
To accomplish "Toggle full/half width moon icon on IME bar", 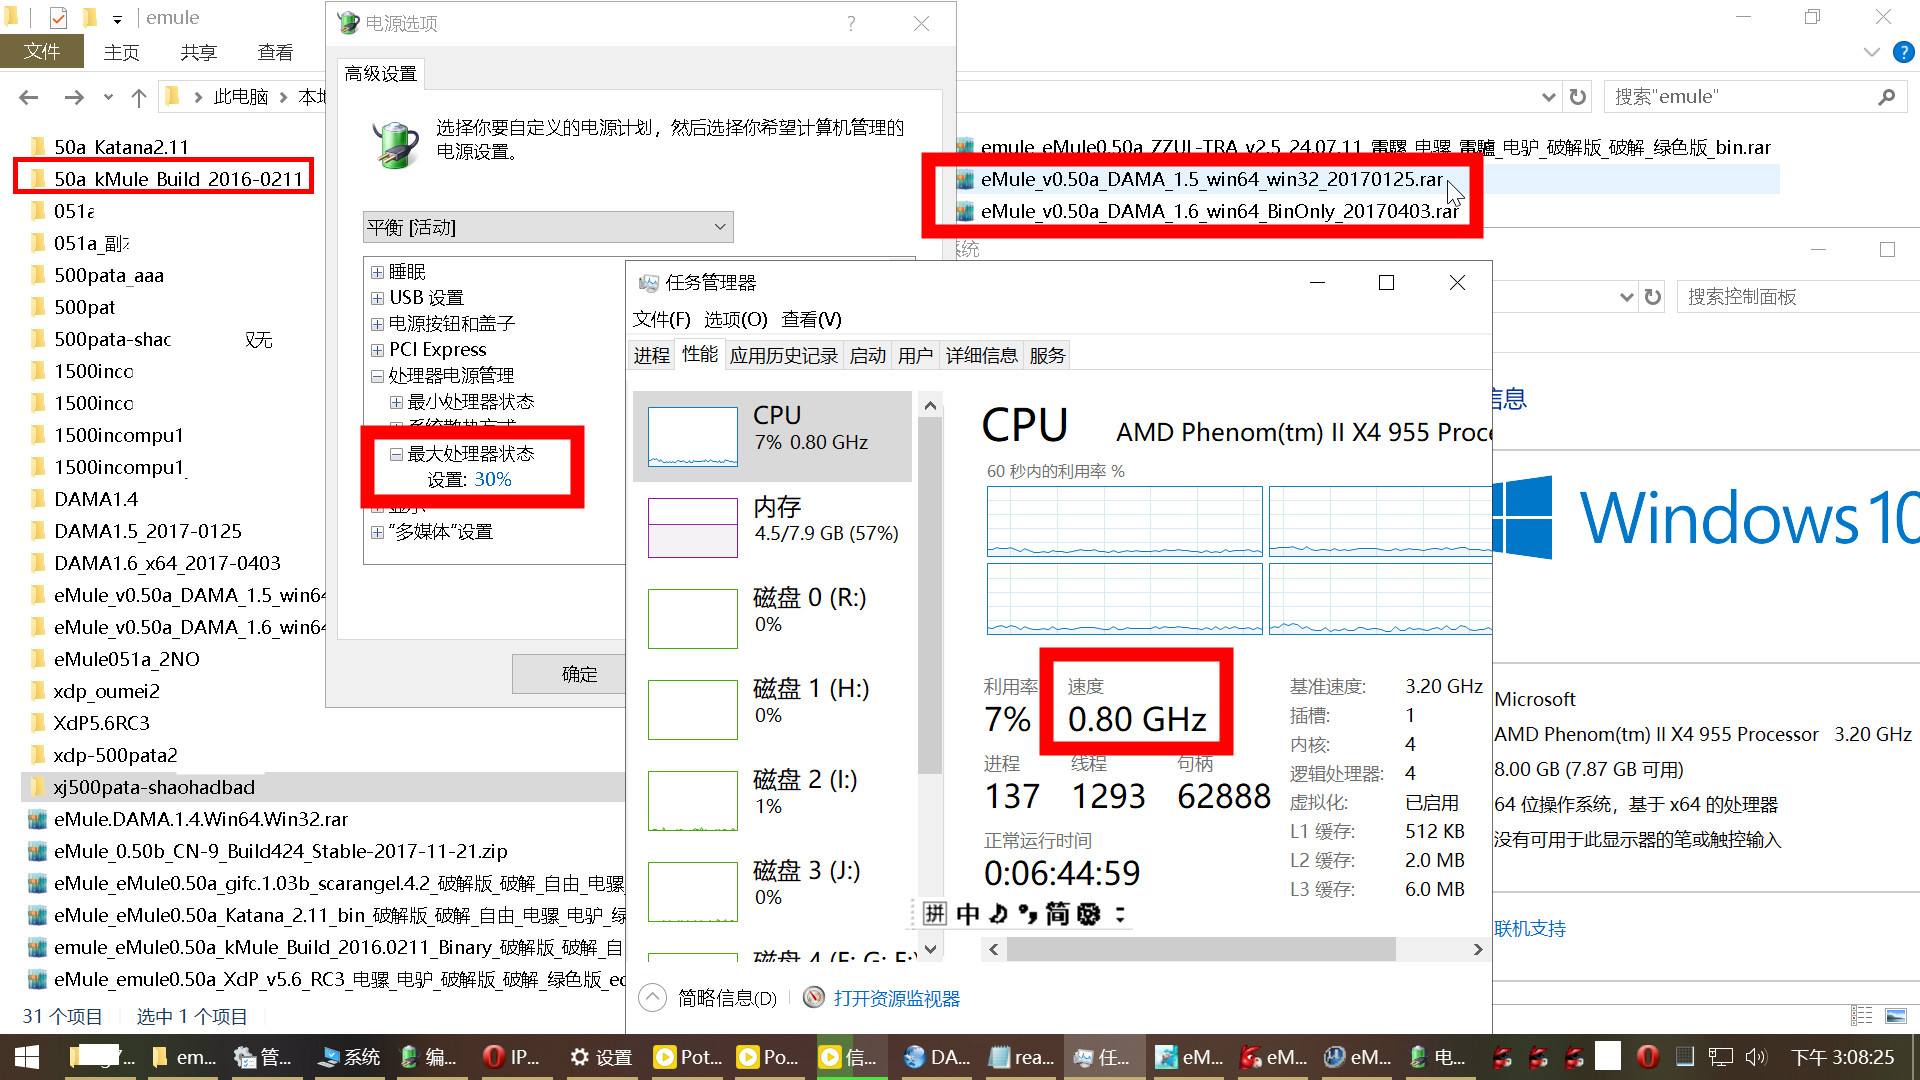I will pos(998,913).
